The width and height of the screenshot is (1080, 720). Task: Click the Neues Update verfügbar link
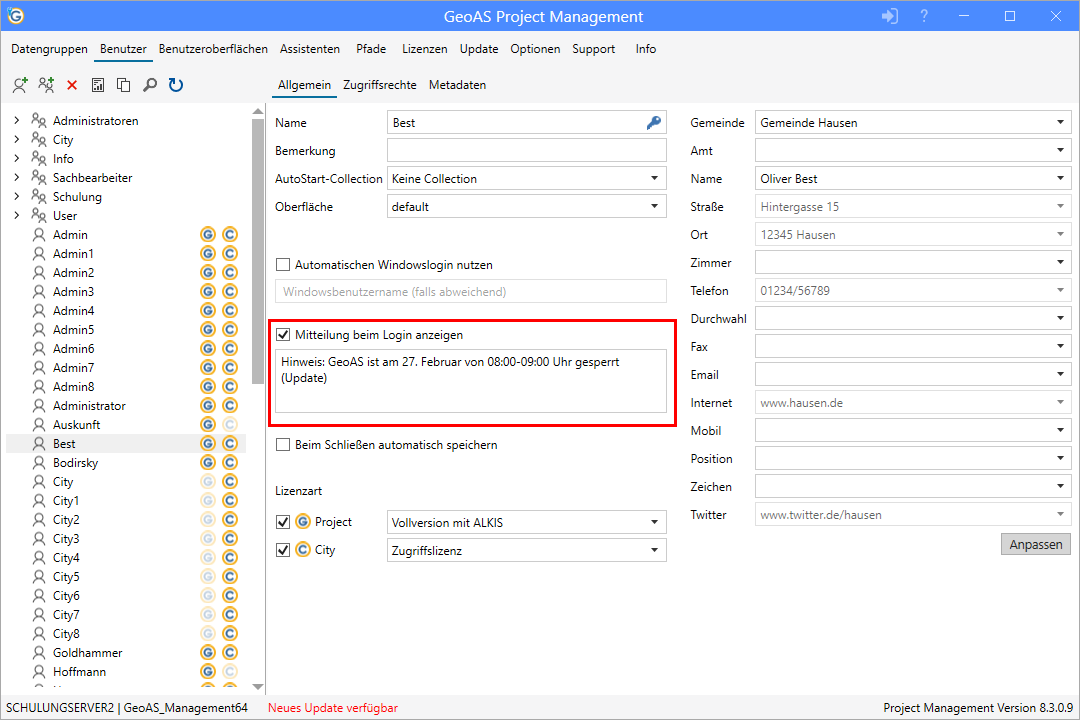point(332,707)
